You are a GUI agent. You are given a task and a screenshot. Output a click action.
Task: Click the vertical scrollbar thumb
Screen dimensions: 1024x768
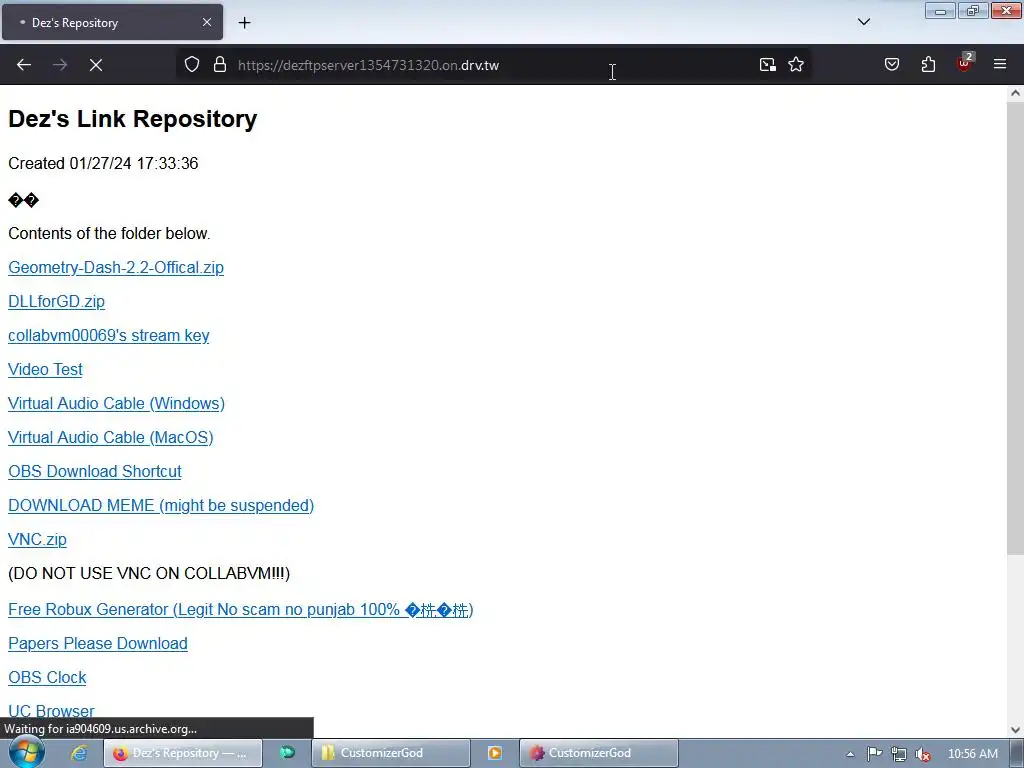click(x=1015, y=328)
